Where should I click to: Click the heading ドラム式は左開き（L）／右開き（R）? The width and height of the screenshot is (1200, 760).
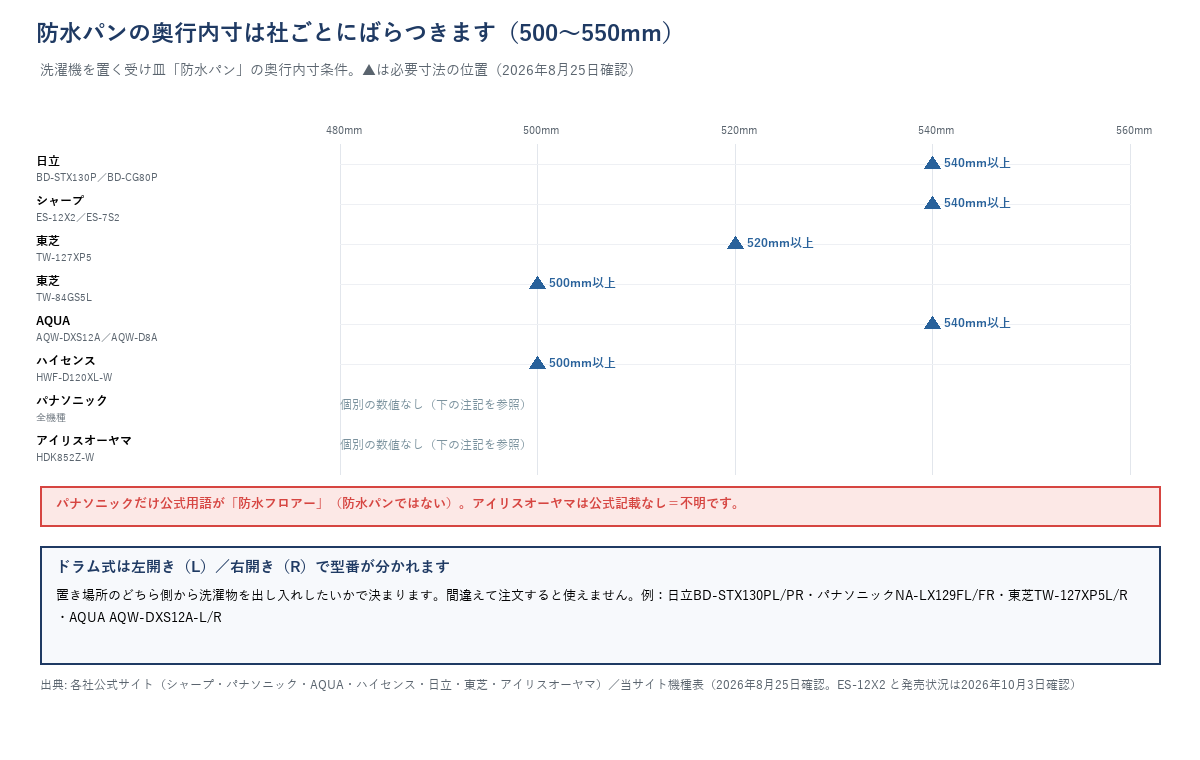(253, 567)
